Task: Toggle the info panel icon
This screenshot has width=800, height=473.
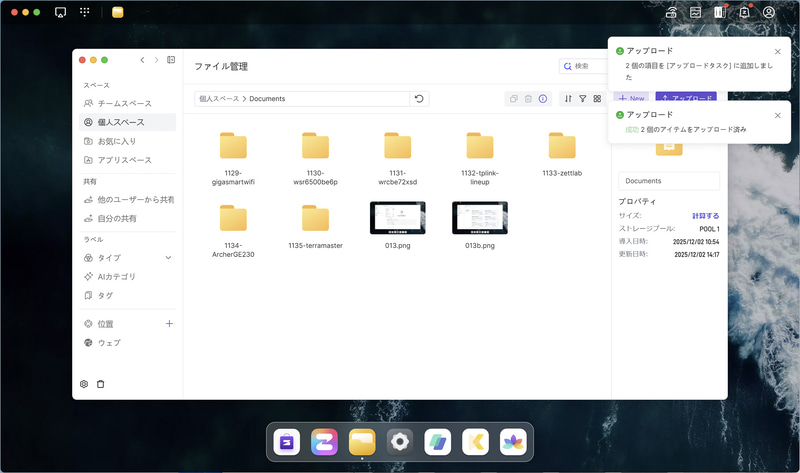Action: point(543,99)
